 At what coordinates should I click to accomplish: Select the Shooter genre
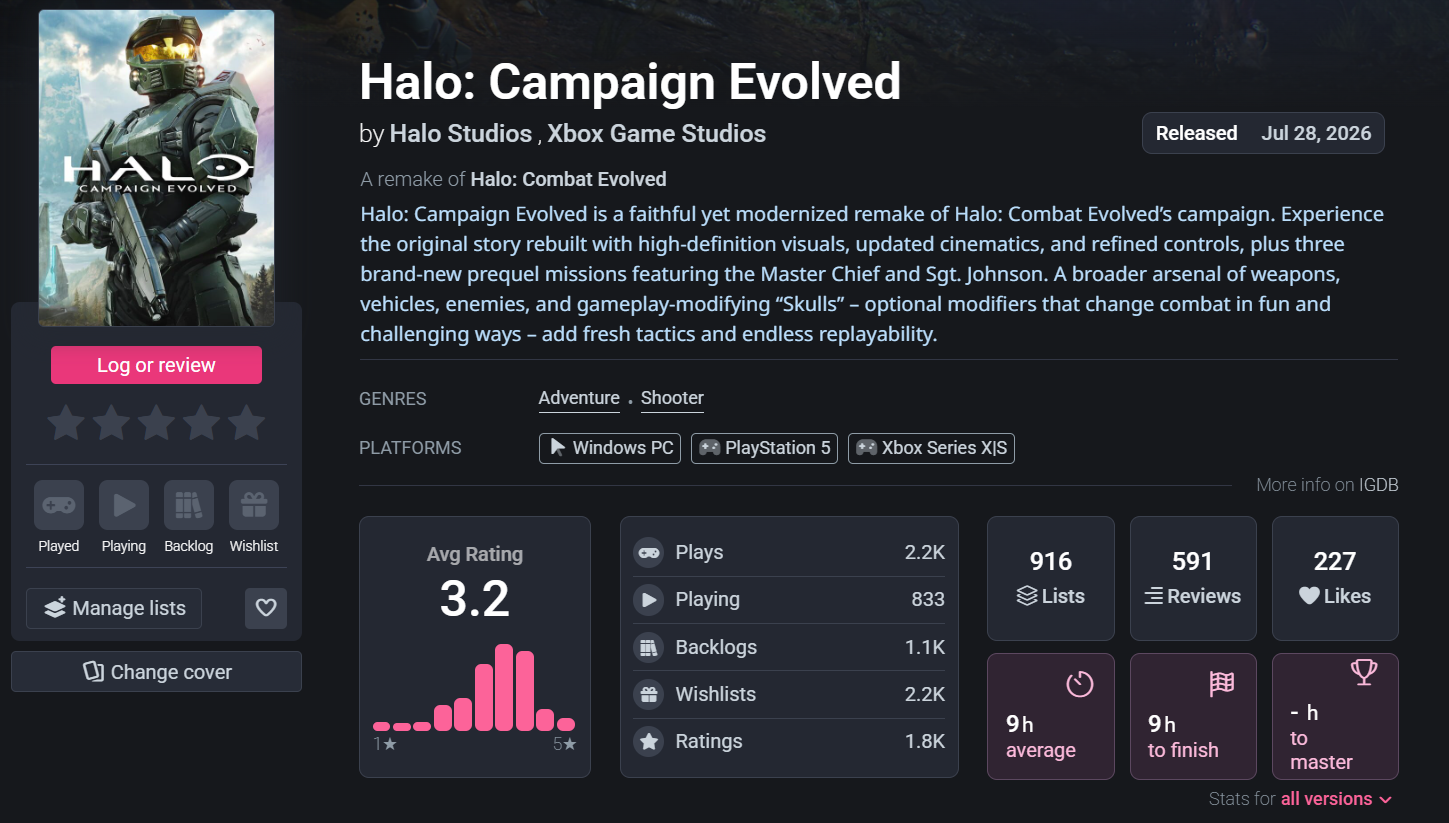pyautogui.click(x=672, y=398)
